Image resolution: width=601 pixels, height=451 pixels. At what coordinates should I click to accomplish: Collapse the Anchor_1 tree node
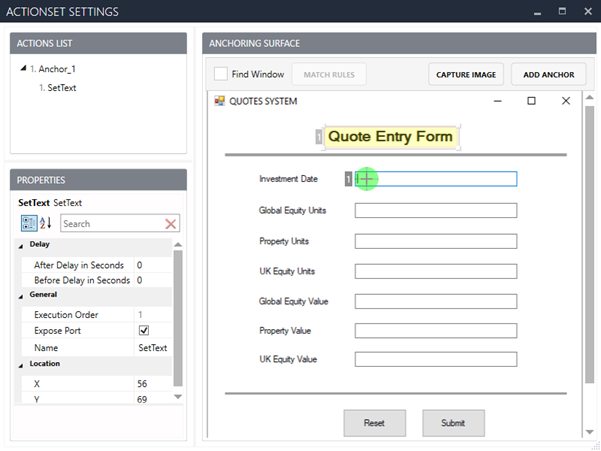coord(23,69)
